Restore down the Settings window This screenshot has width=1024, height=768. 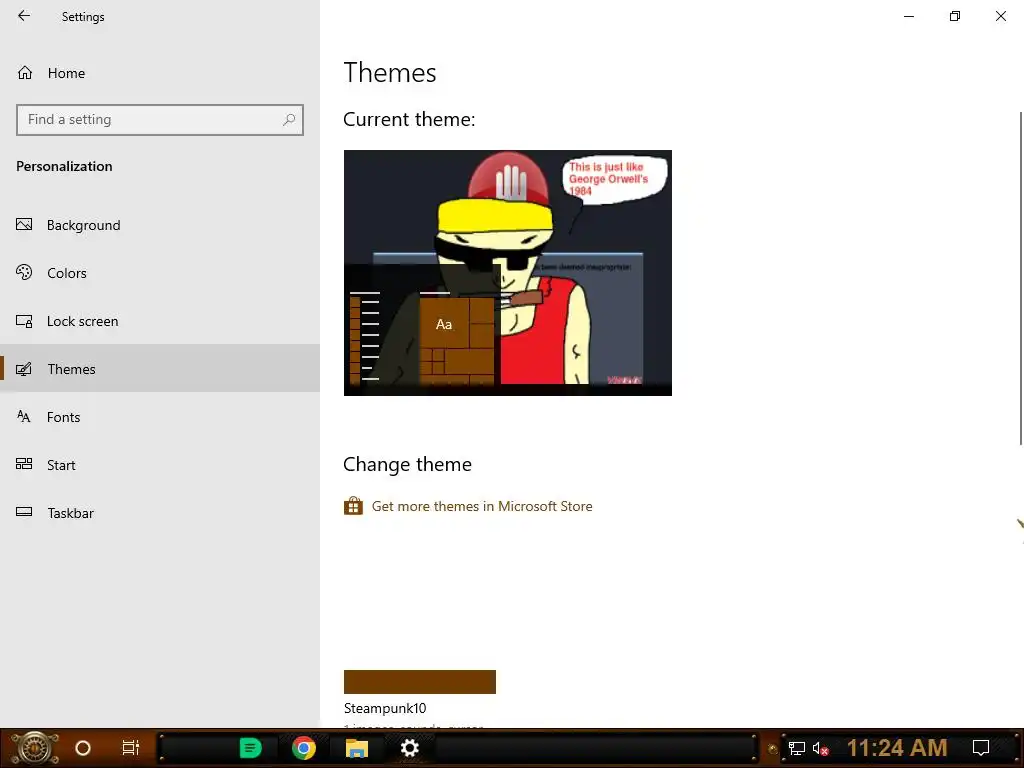[x=955, y=16]
